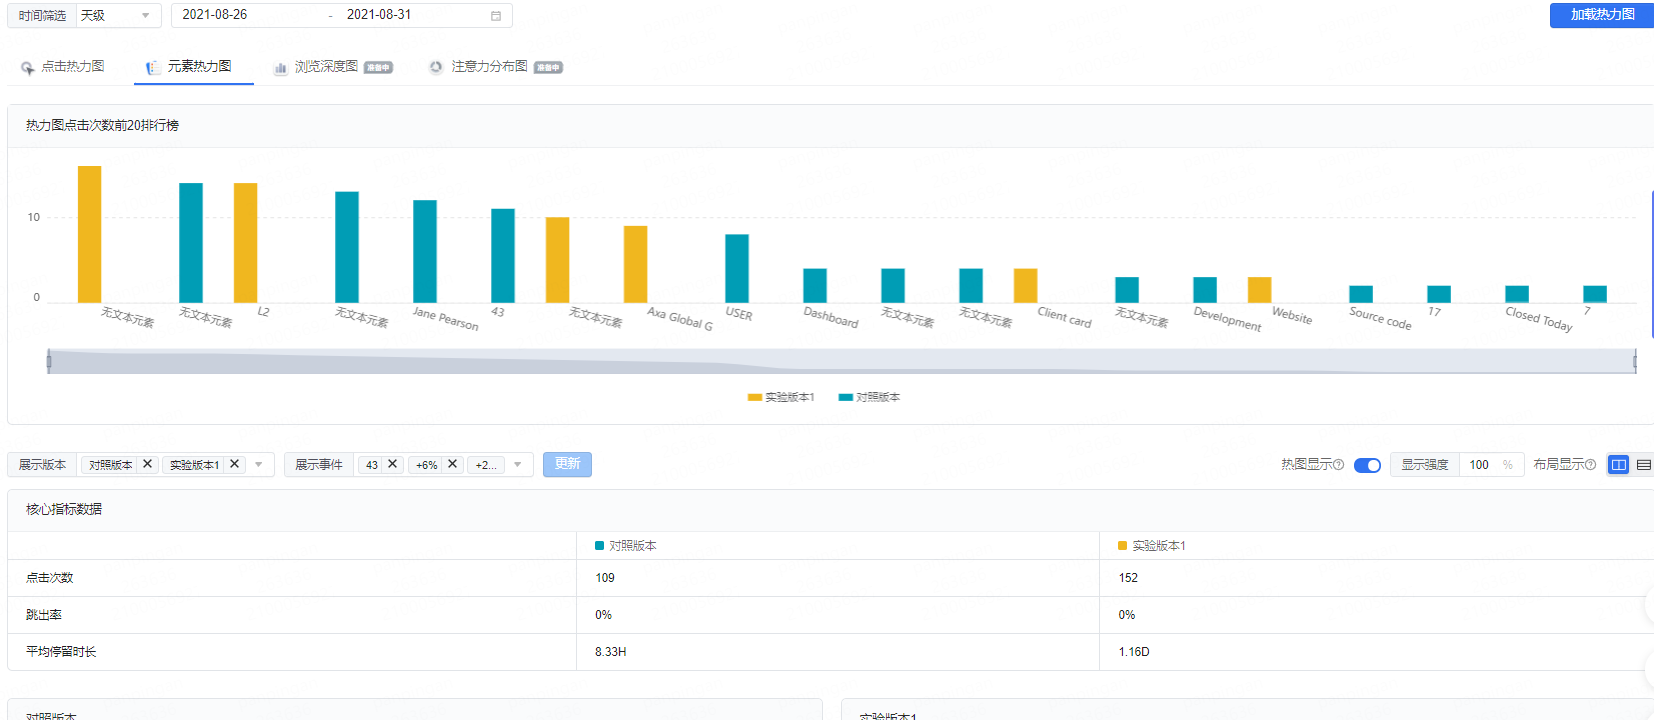
Task: Open the 天级 time granularity dropdown
Action: [x=118, y=15]
